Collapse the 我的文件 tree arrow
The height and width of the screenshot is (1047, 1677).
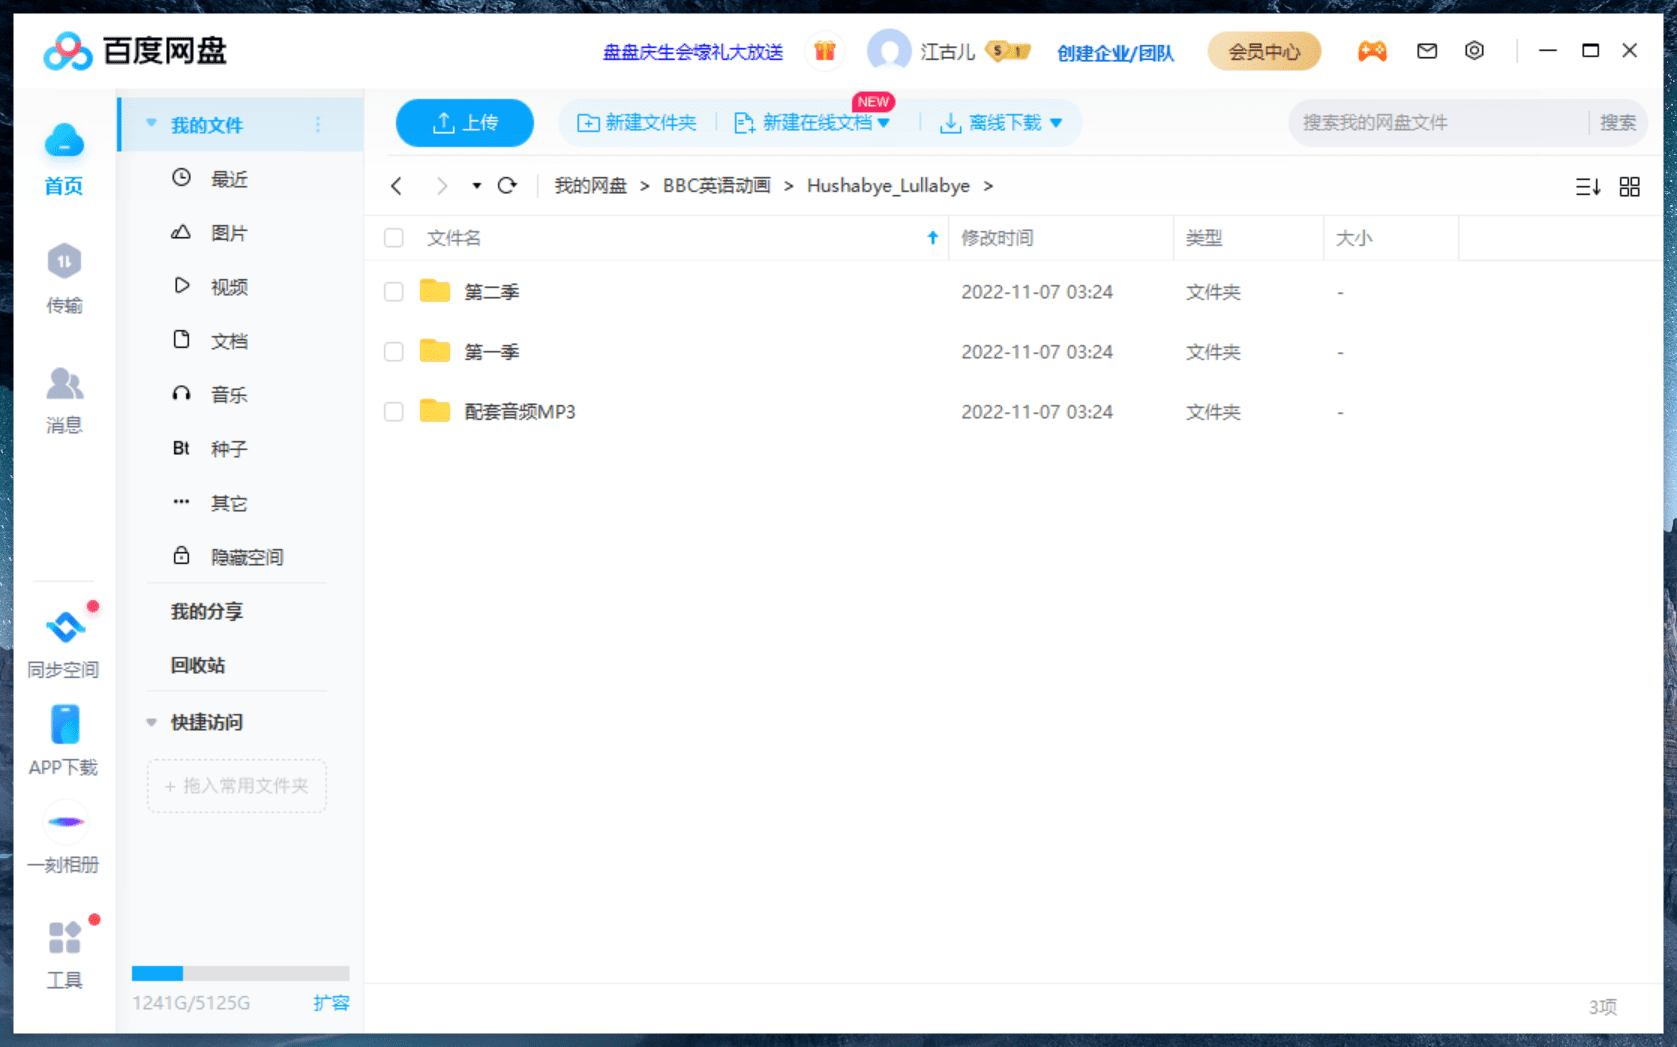tap(152, 124)
